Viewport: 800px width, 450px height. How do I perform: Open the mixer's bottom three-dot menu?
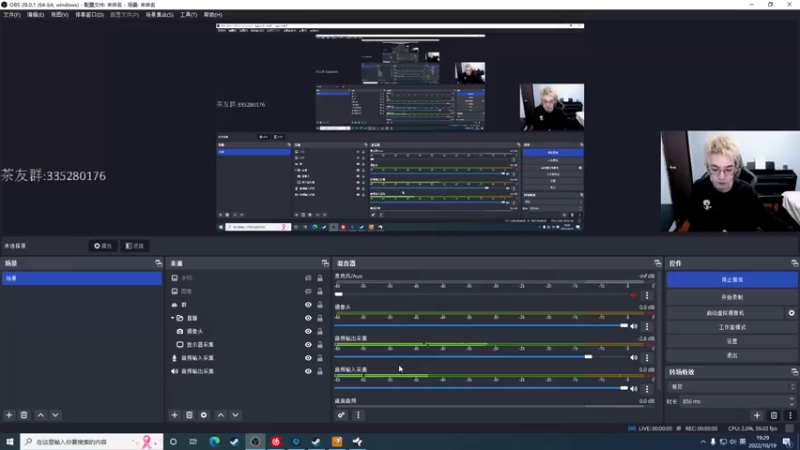tap(358, 415)
